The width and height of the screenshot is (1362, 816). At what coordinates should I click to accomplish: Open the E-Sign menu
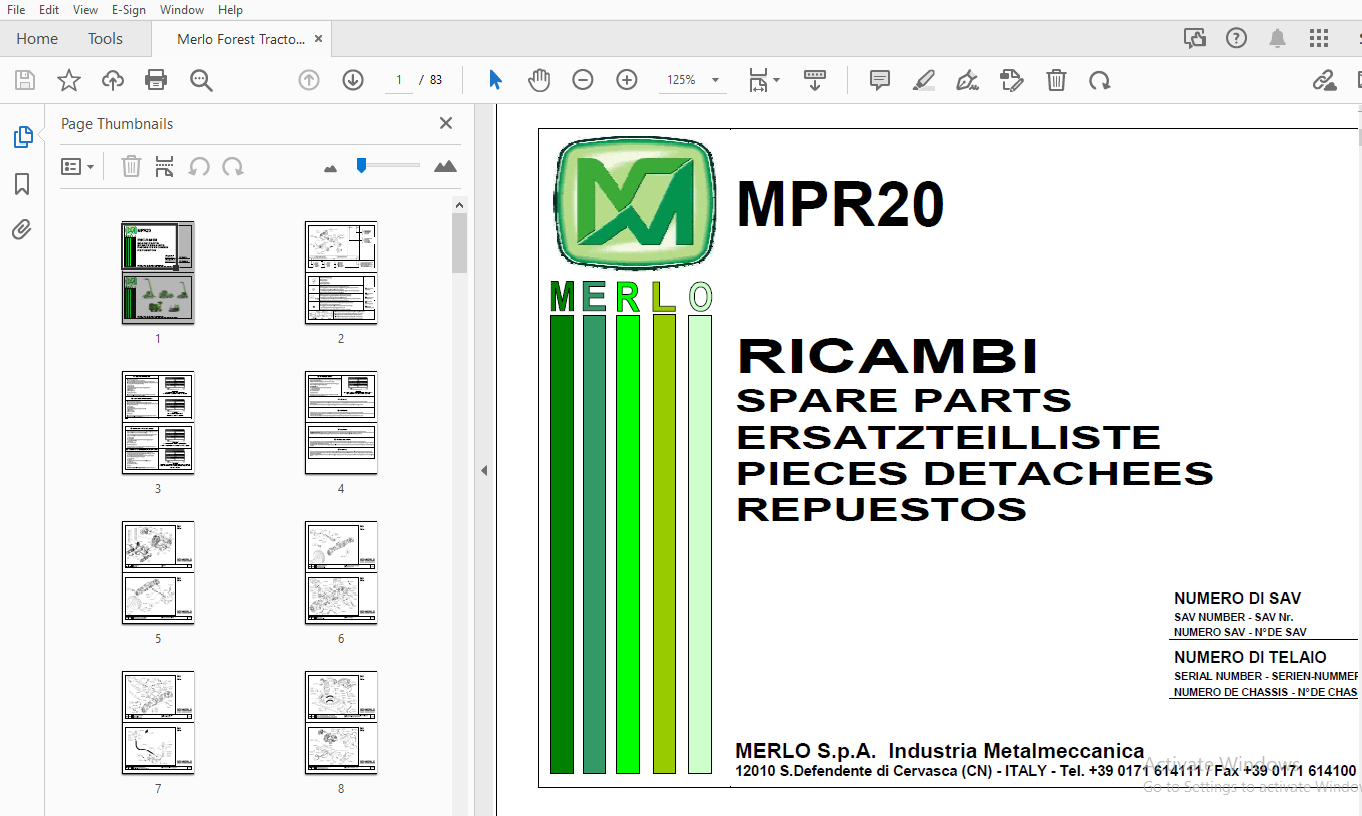pyautogui.click(x=129, y=9)
